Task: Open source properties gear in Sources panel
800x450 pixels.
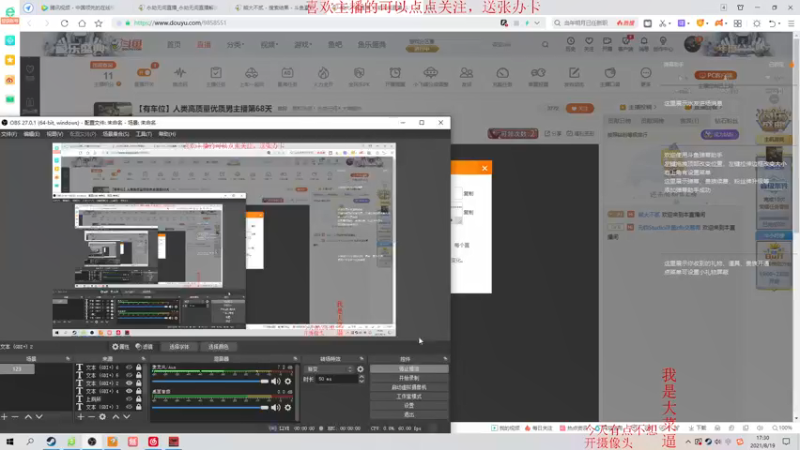Action: tap(103, 417)
